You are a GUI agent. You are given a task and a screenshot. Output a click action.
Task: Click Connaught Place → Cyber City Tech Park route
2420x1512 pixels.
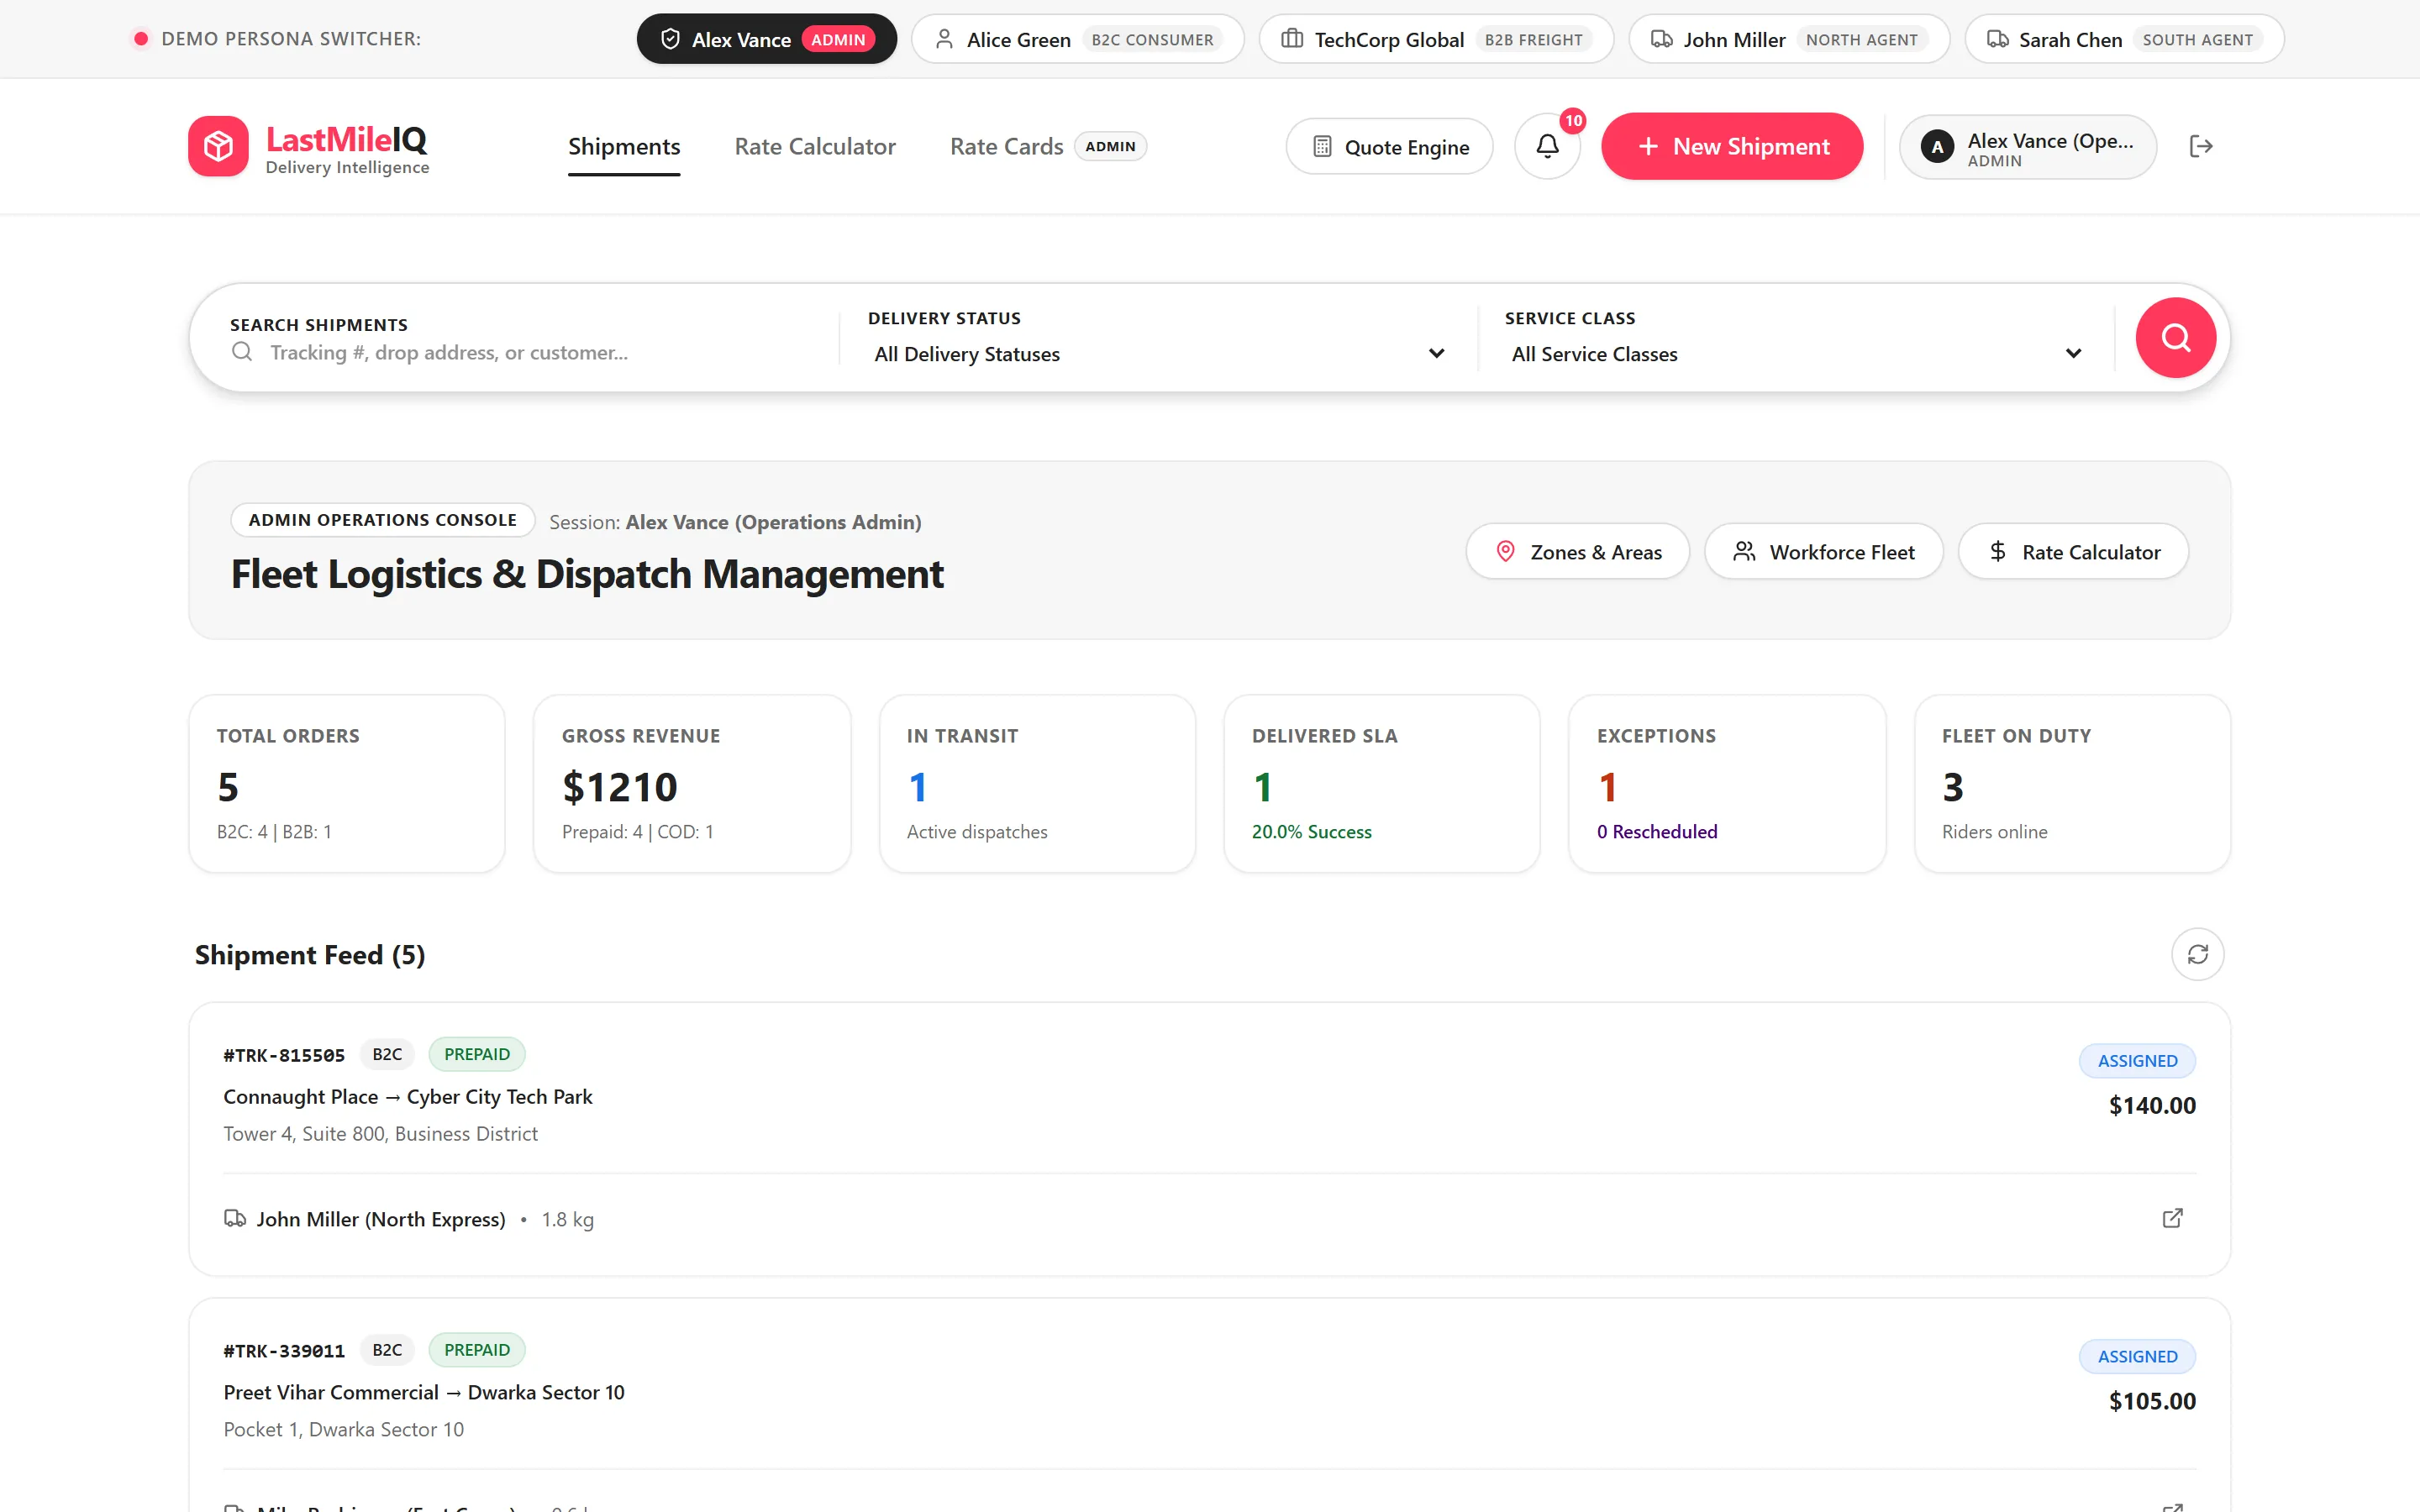pyautogui.click(x=408, y=1096)
